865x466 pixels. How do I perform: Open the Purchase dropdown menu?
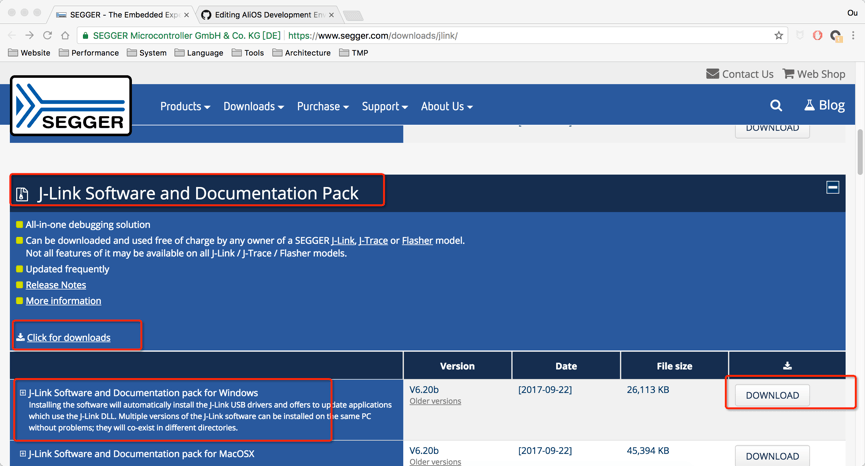[x=323, y=106]
